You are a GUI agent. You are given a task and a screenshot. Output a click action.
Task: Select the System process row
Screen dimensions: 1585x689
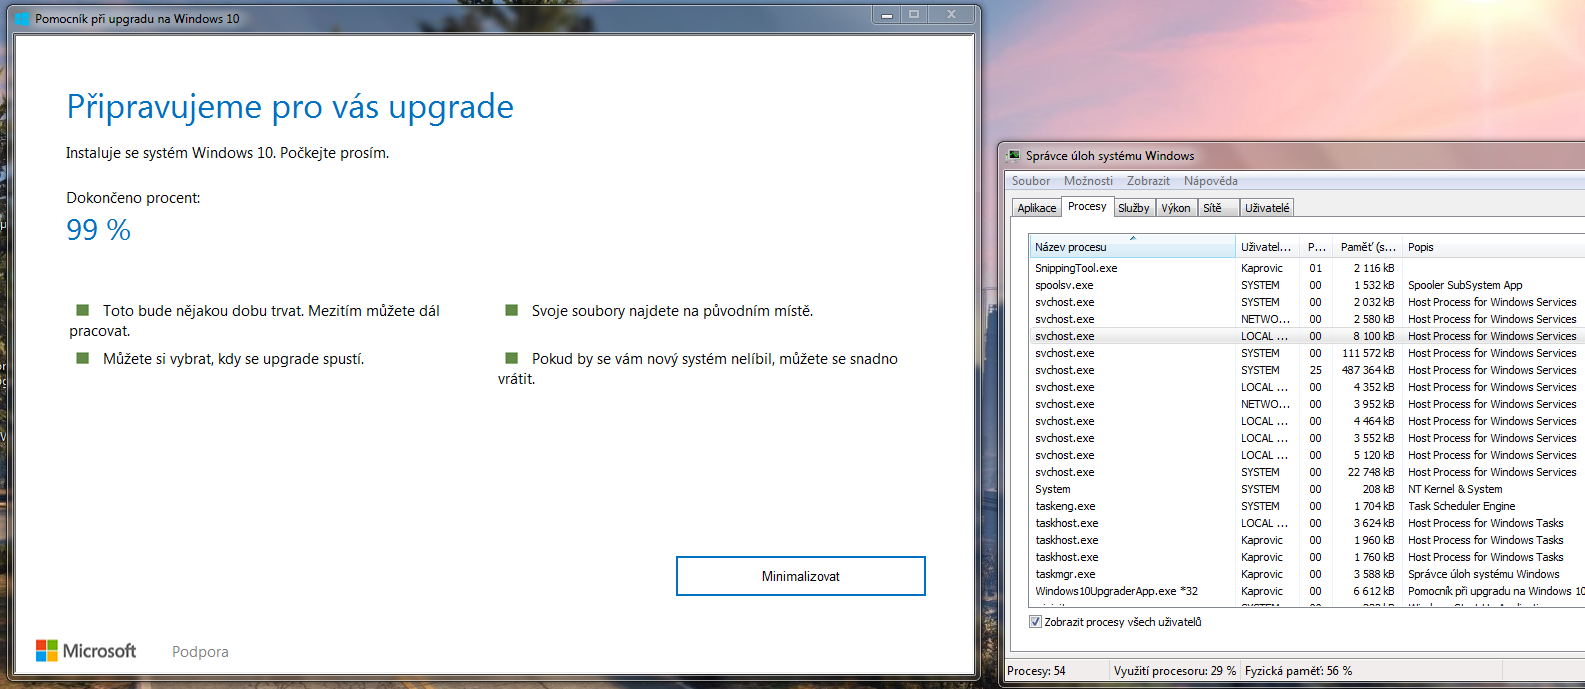[1307, 489]
